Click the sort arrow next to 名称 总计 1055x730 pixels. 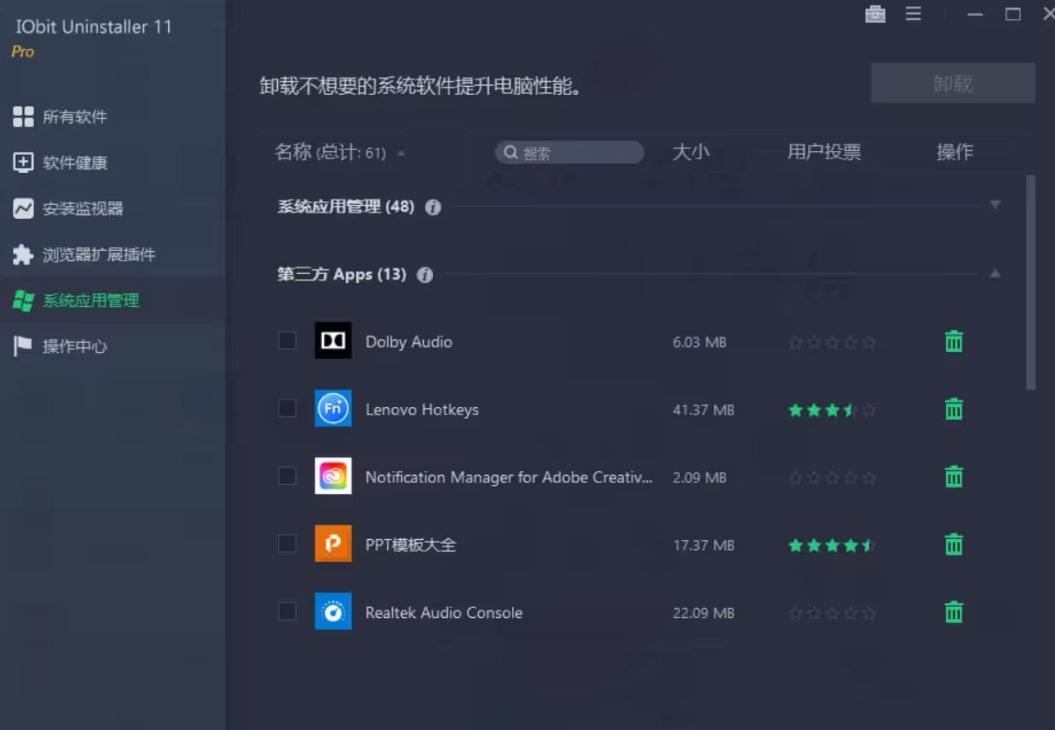pos(401,153)
